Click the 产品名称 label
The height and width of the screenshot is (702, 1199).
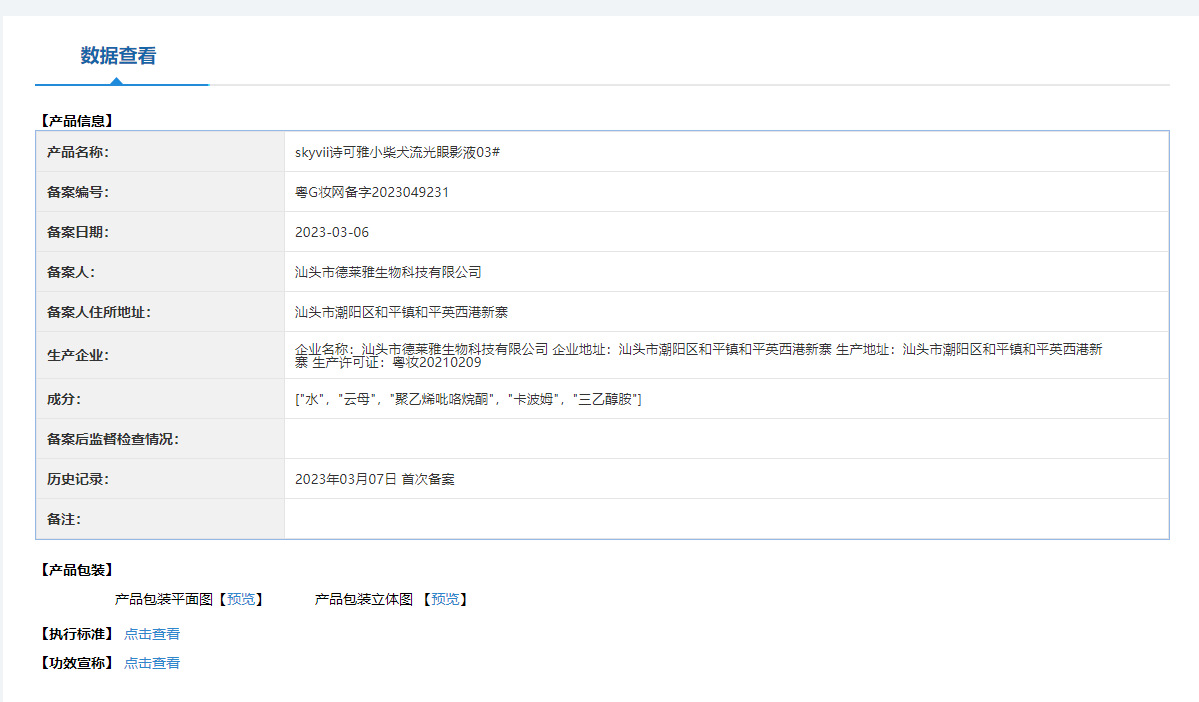(78, 152)
